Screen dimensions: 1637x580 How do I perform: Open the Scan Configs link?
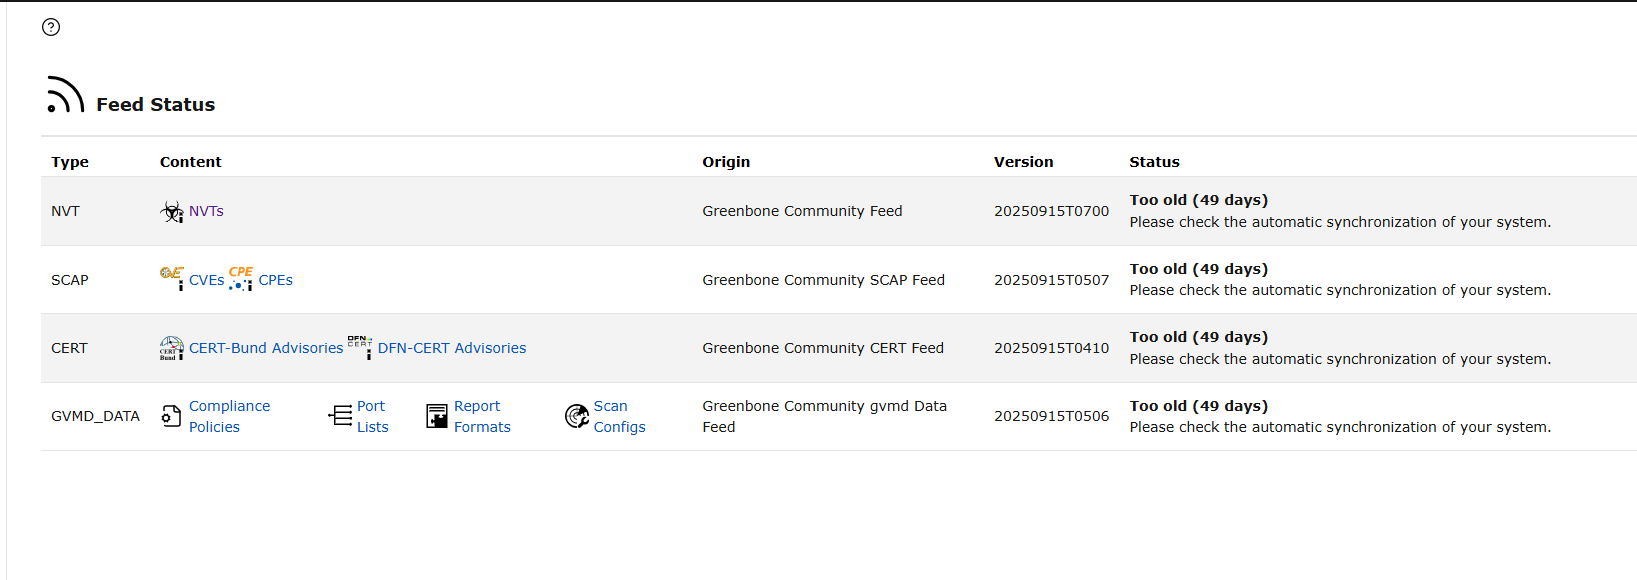click(x=619, y=416)
